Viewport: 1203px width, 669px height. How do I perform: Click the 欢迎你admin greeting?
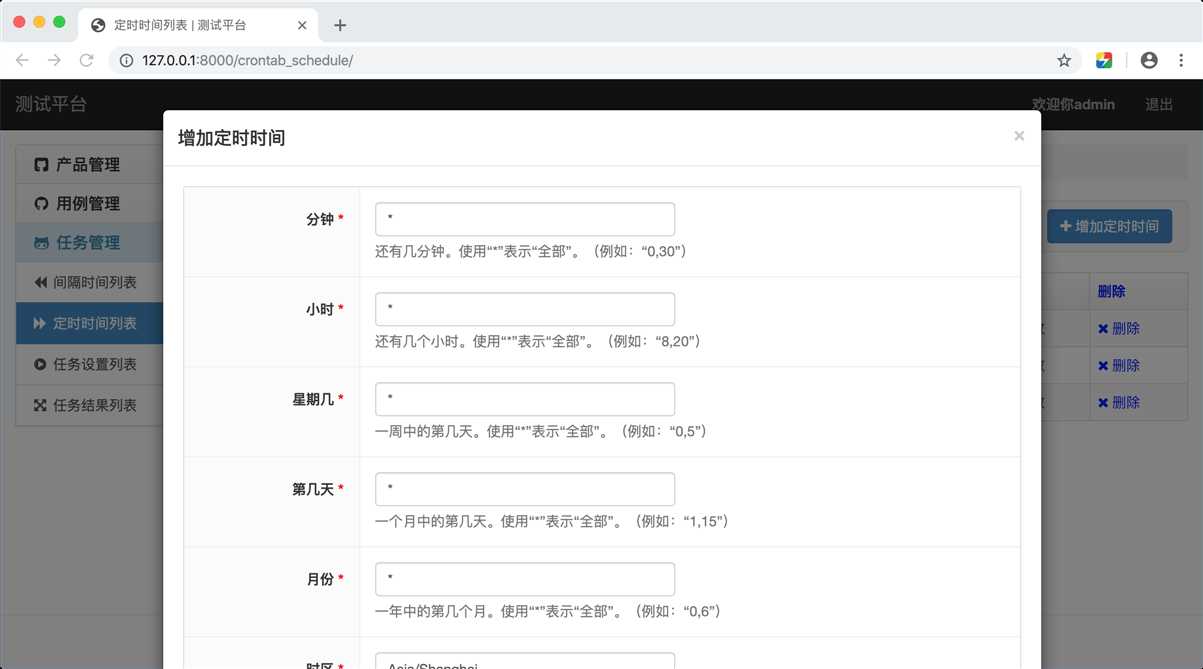click(x=1073, y=104)
